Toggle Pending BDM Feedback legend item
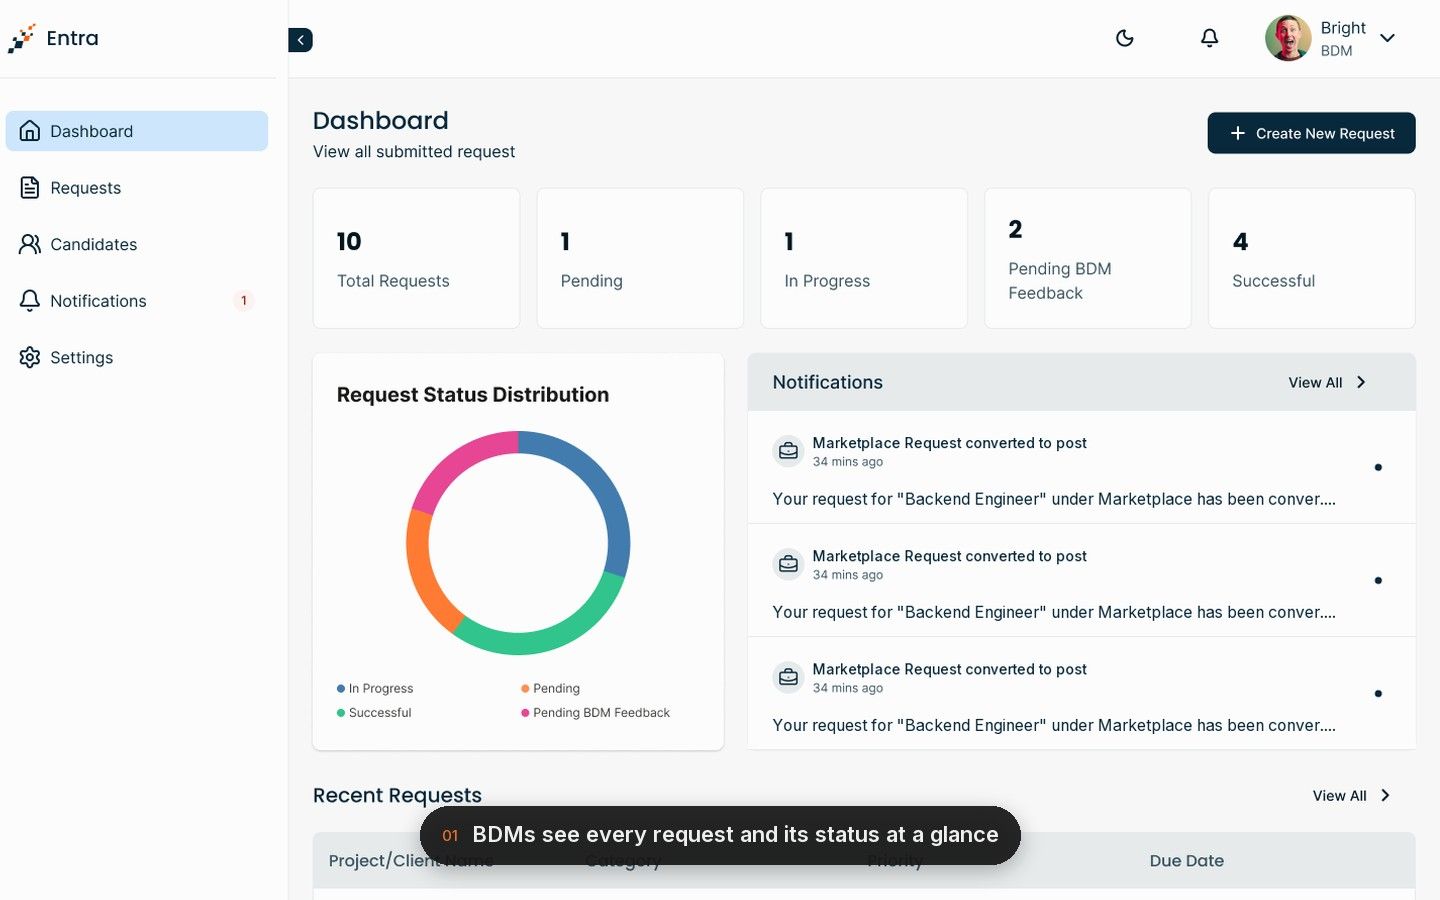The height and width of the screenshot is (900, 1440). pos(595,713)
